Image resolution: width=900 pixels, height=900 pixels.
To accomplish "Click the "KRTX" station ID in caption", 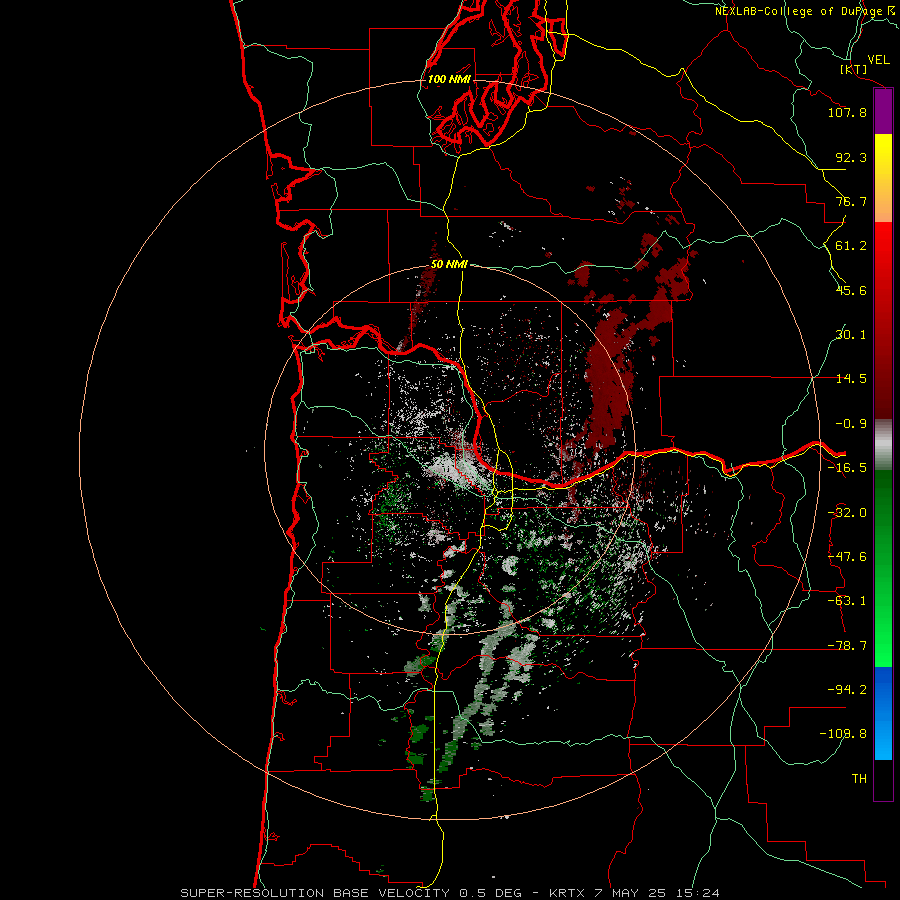I will tap(567, 893).
